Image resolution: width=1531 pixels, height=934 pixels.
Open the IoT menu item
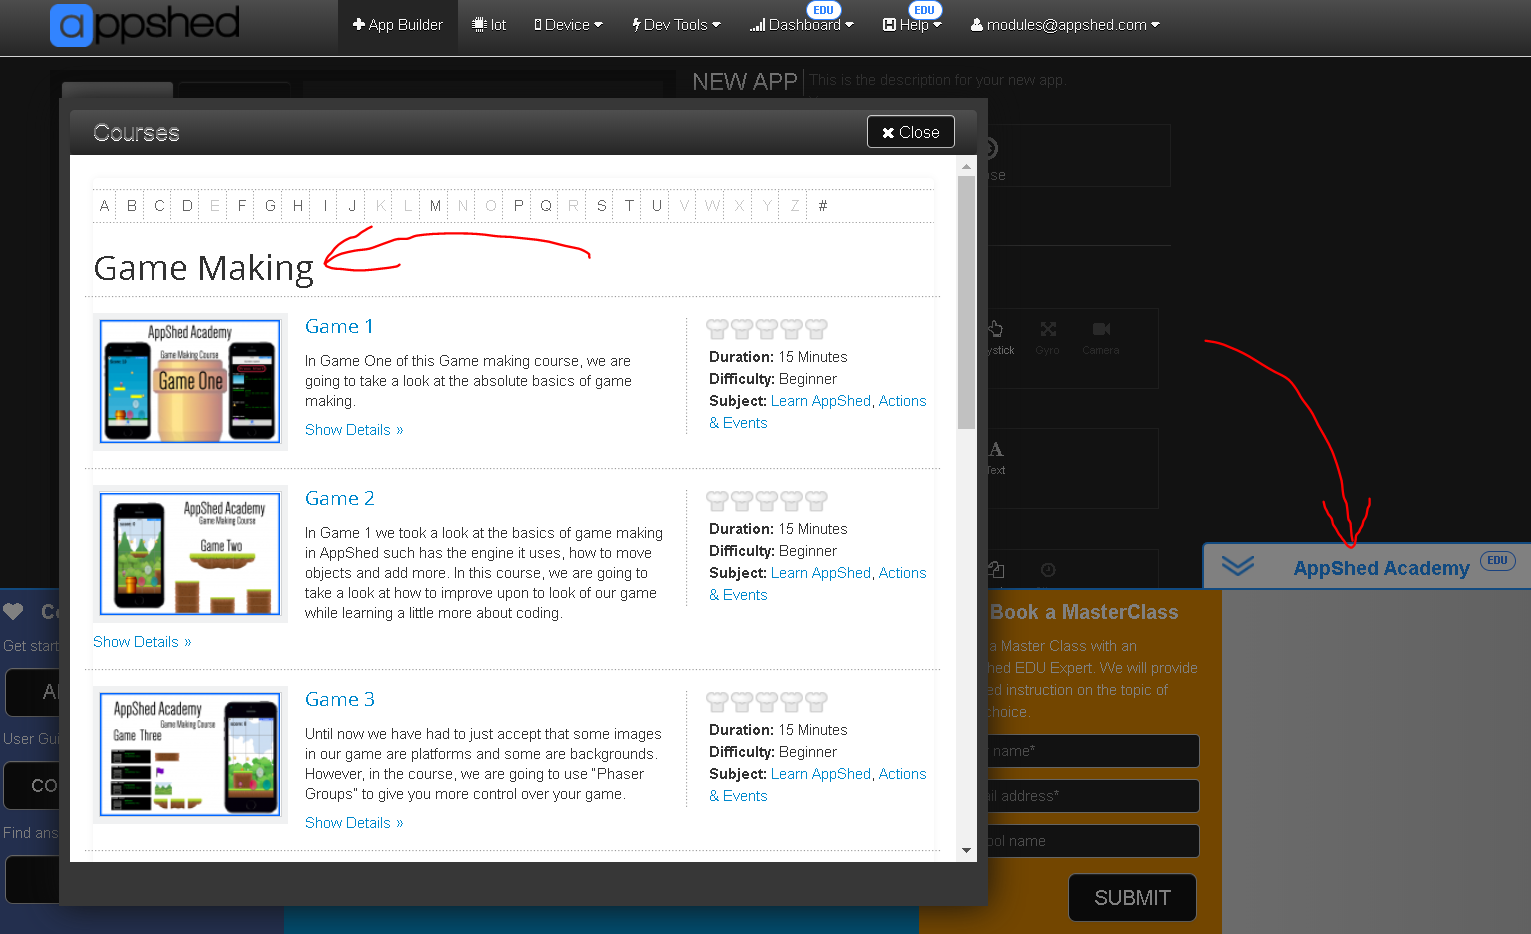click(x=489, y=25)
